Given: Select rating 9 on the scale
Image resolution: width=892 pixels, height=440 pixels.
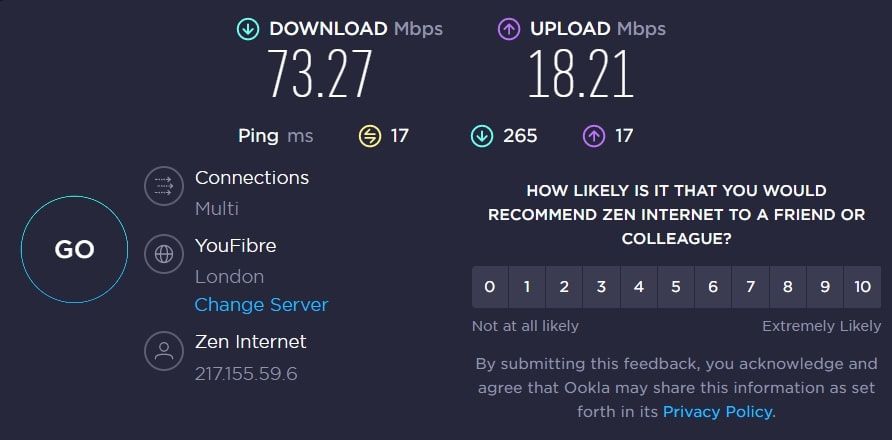Looking at the screenshot, I should (x=825, y=287).
